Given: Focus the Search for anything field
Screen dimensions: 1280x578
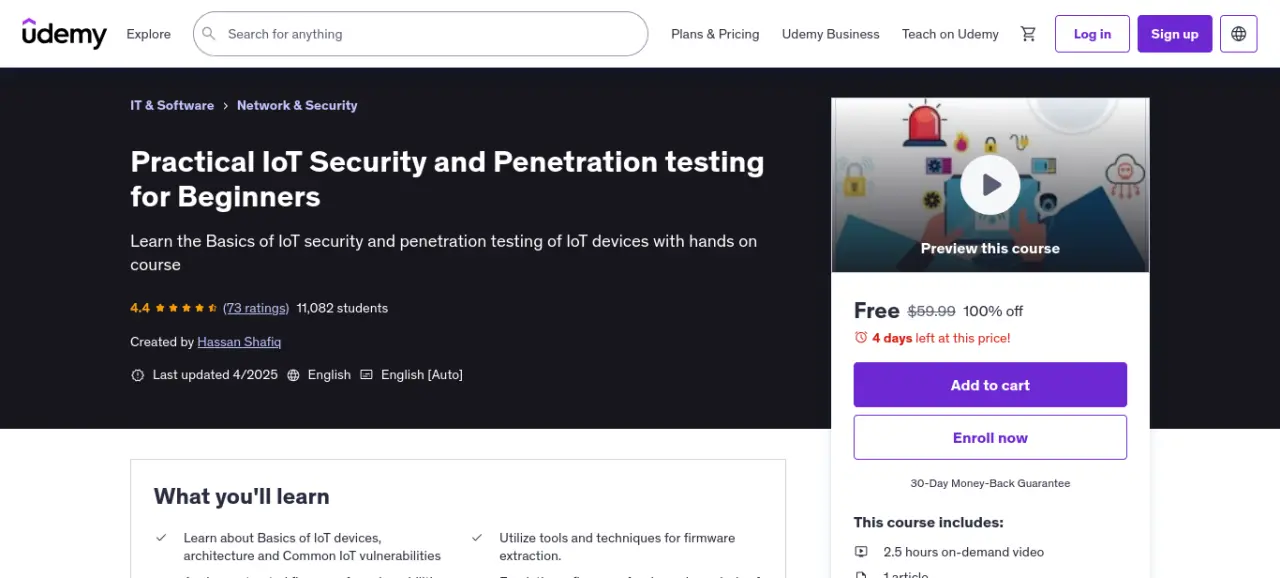Looking at the screenshot, I should [x=420, y=34].
